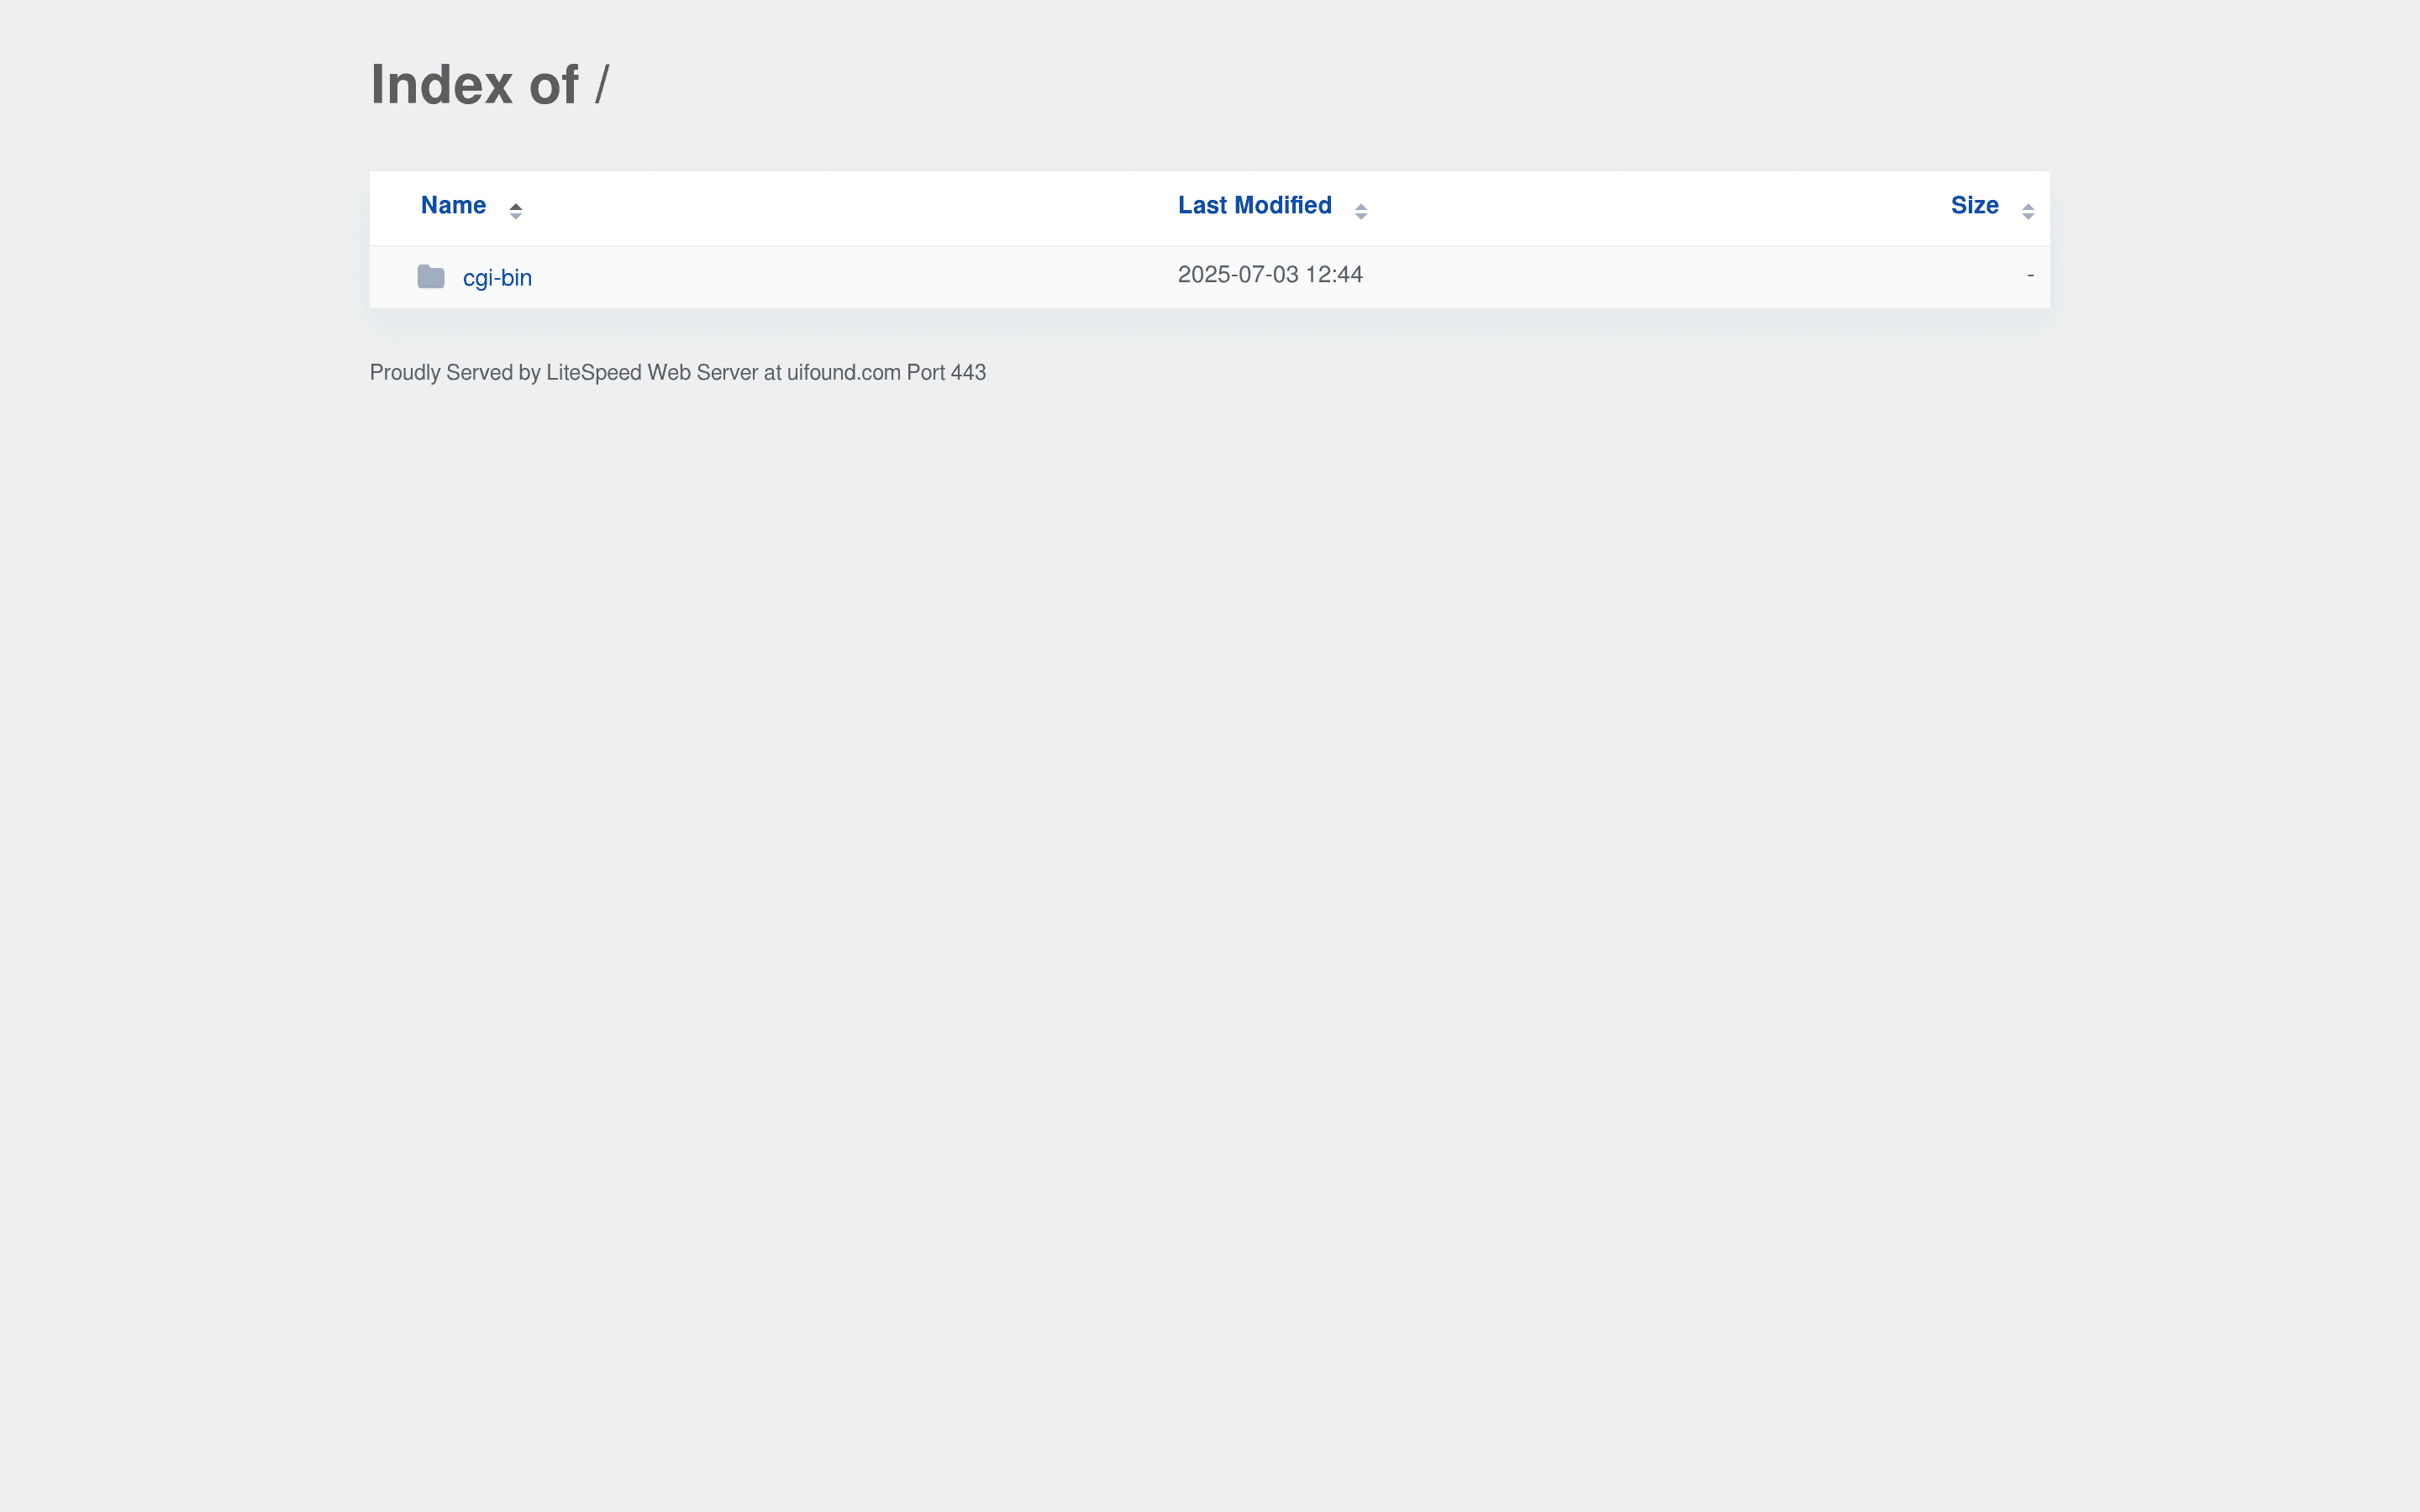2420x1512 pixels.
Task: Click the Last Modified header link
Action: point(1254,205)
